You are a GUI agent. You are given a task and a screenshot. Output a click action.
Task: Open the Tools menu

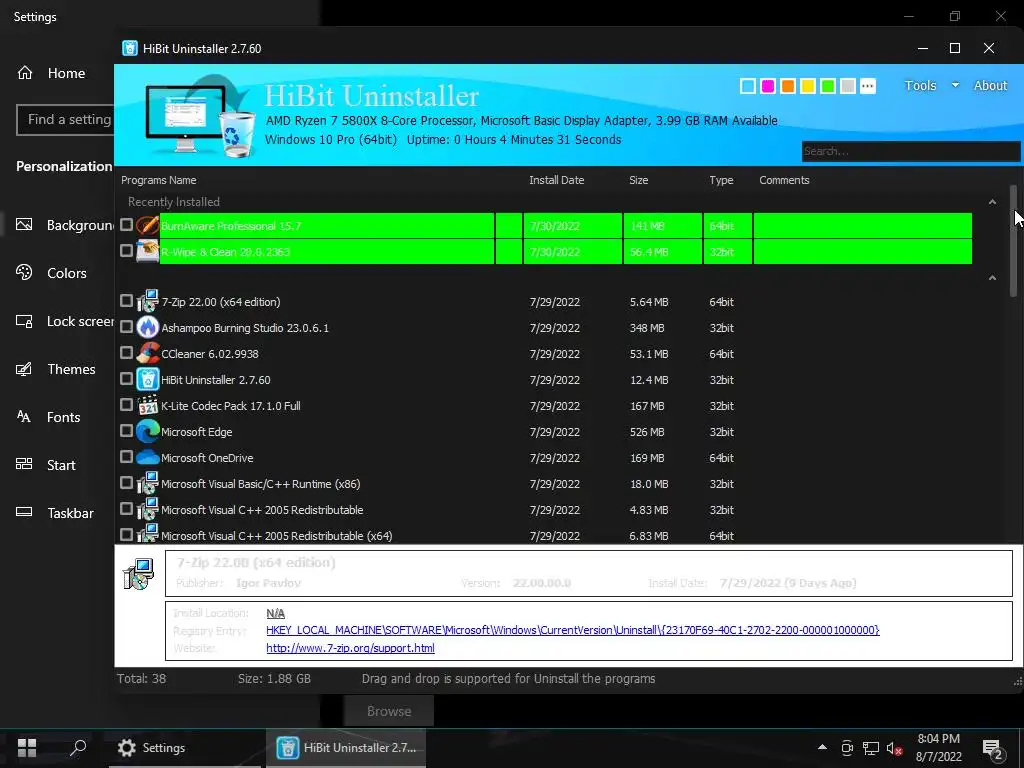click(x=920, y=85)
